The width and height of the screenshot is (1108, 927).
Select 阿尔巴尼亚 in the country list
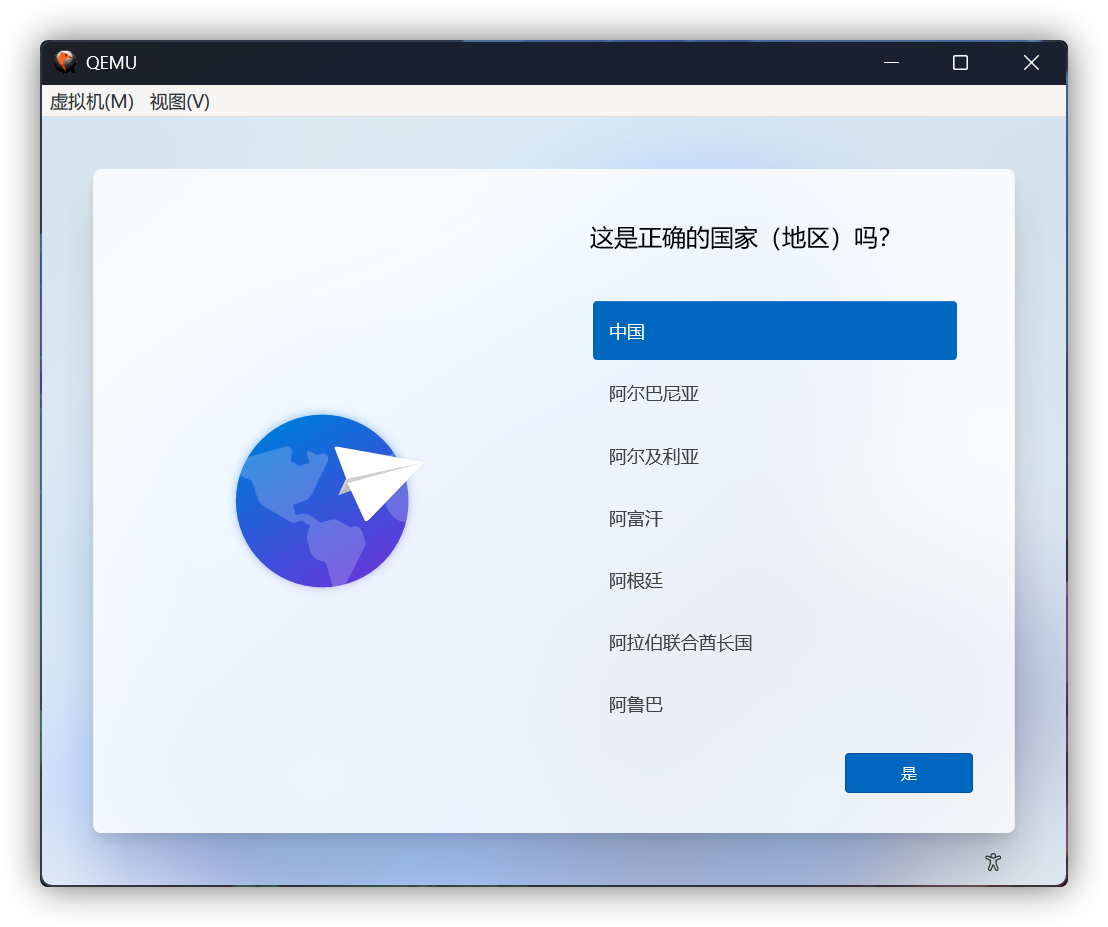[774, 394]
